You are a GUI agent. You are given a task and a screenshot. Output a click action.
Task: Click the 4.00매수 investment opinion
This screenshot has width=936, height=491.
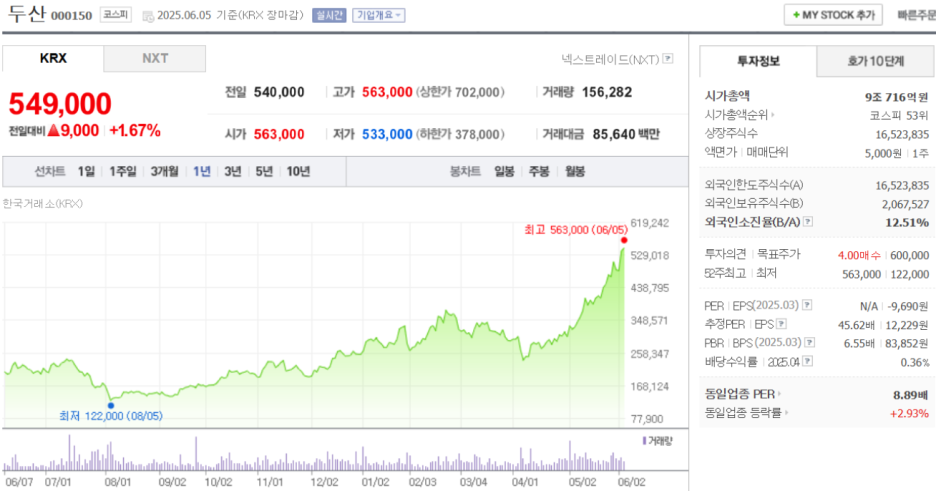(x=859, y=255)
